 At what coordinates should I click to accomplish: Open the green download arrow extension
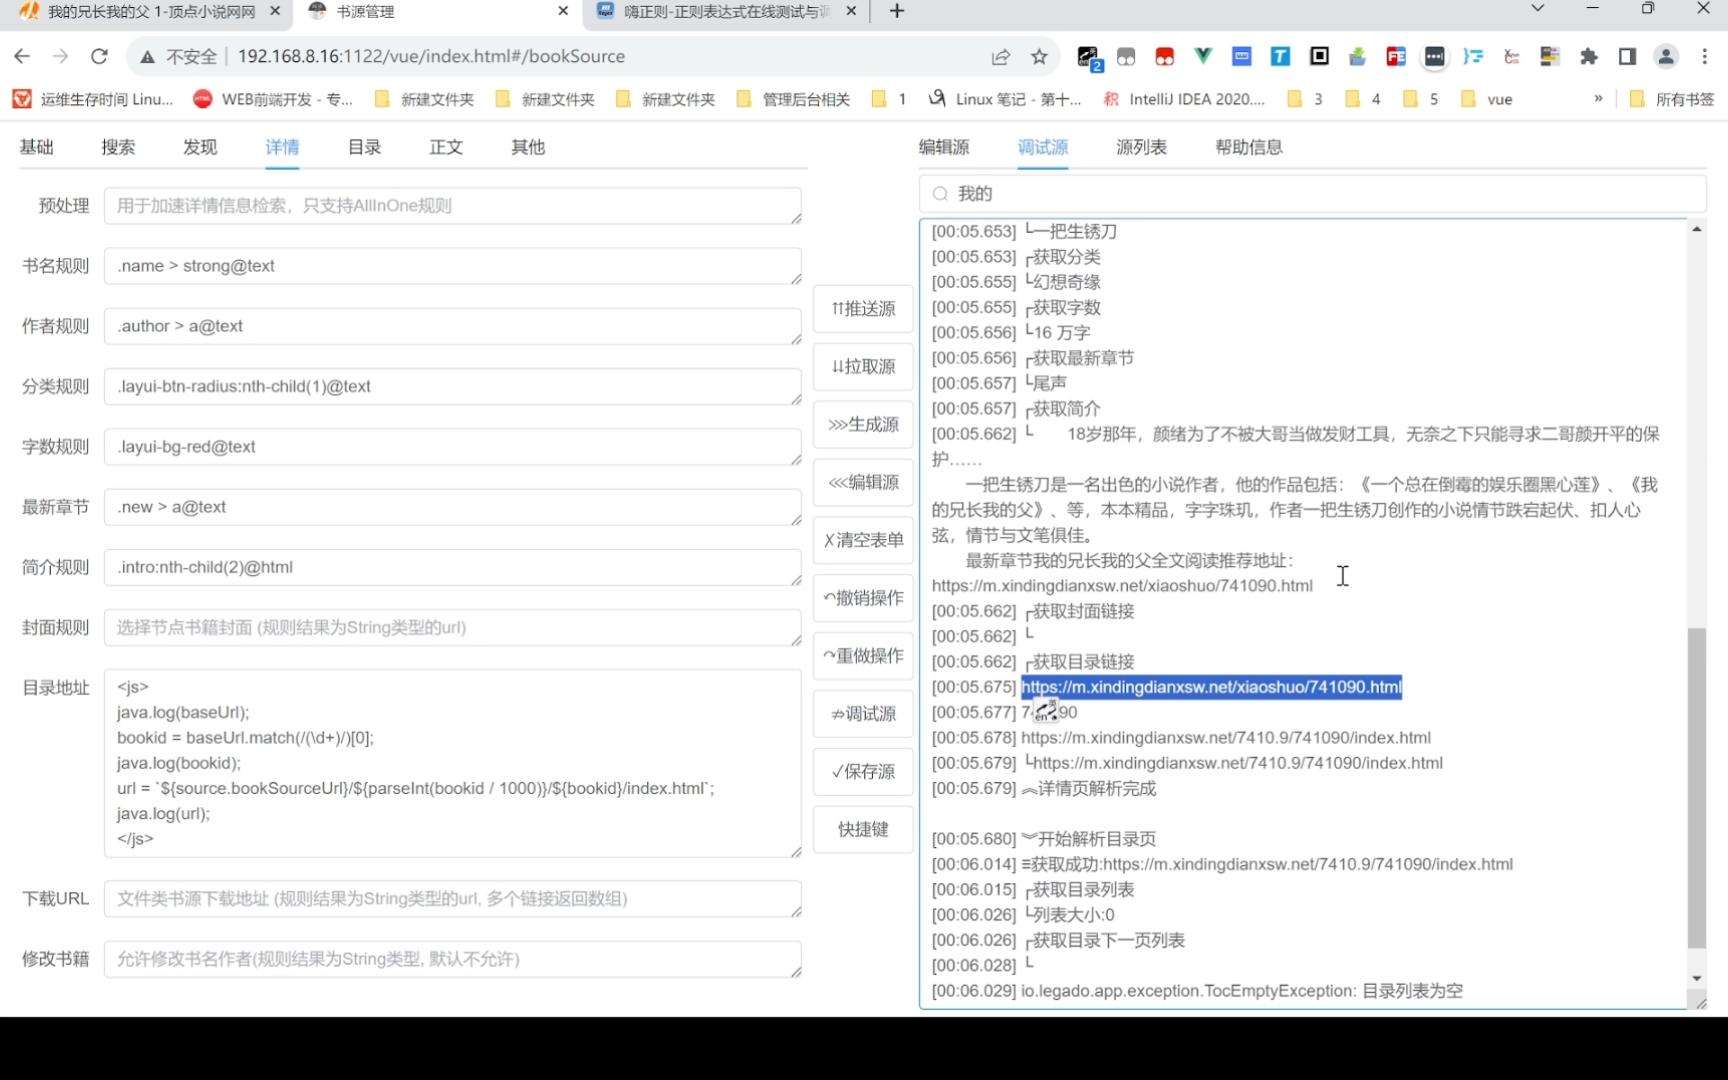pyautogui.click(x=1357, y=57)
